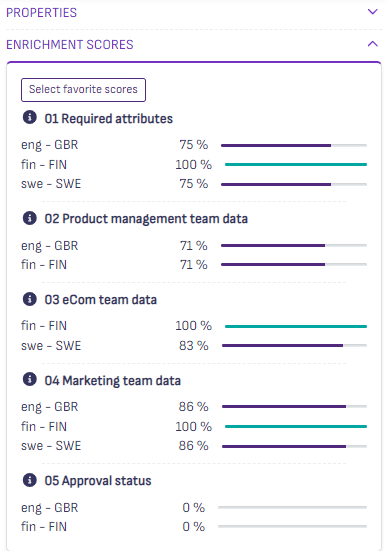388x551 pixels.
Task: Click the 01 Required attributes heading
Action: [109, 119]
